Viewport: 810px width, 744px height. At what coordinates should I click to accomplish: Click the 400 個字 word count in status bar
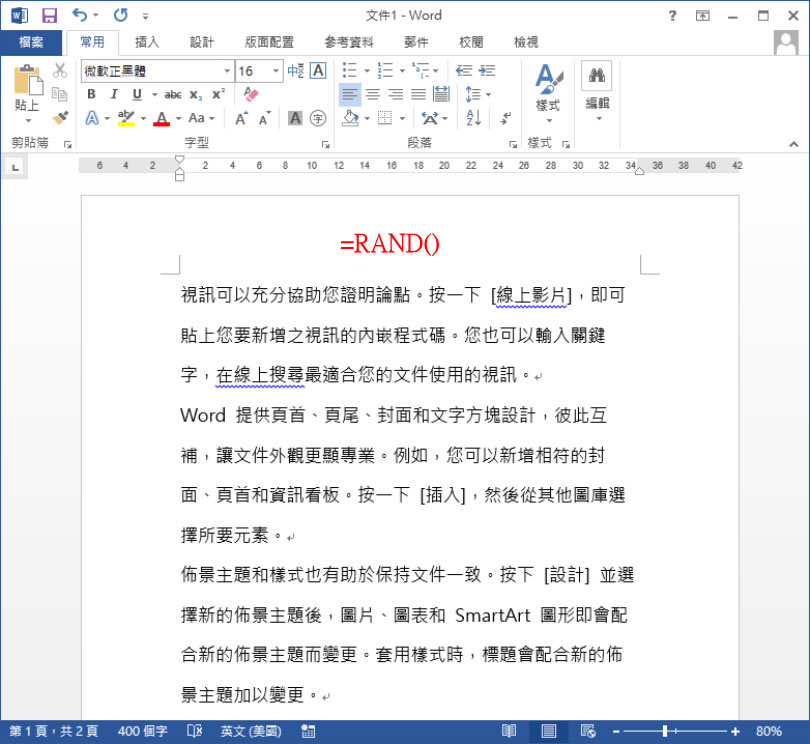coord(143,731)
